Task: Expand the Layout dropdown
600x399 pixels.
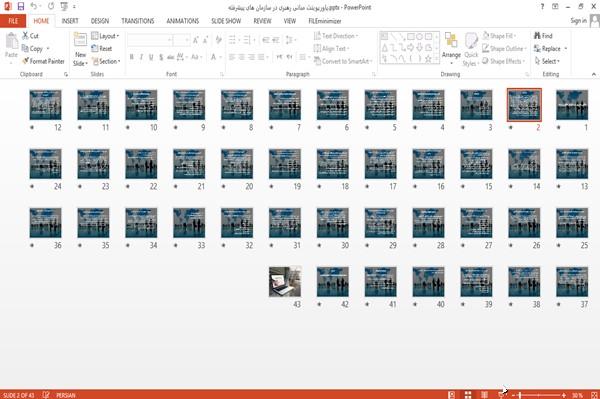Action: 105,36
